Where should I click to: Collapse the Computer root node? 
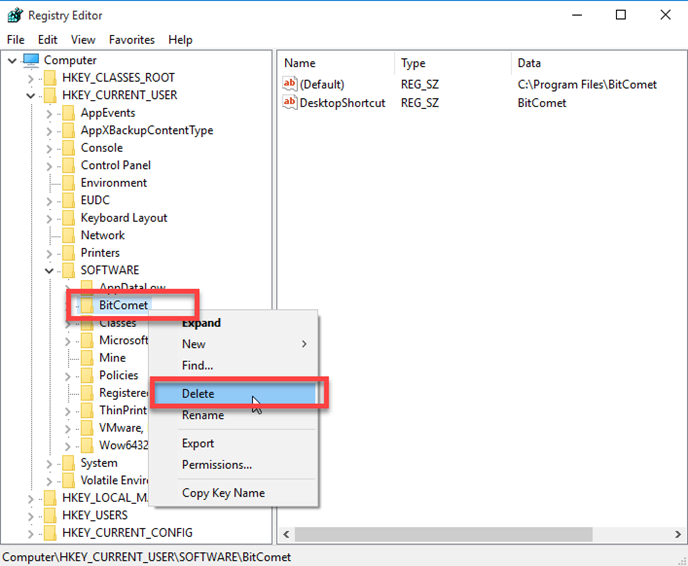point(12,61)
